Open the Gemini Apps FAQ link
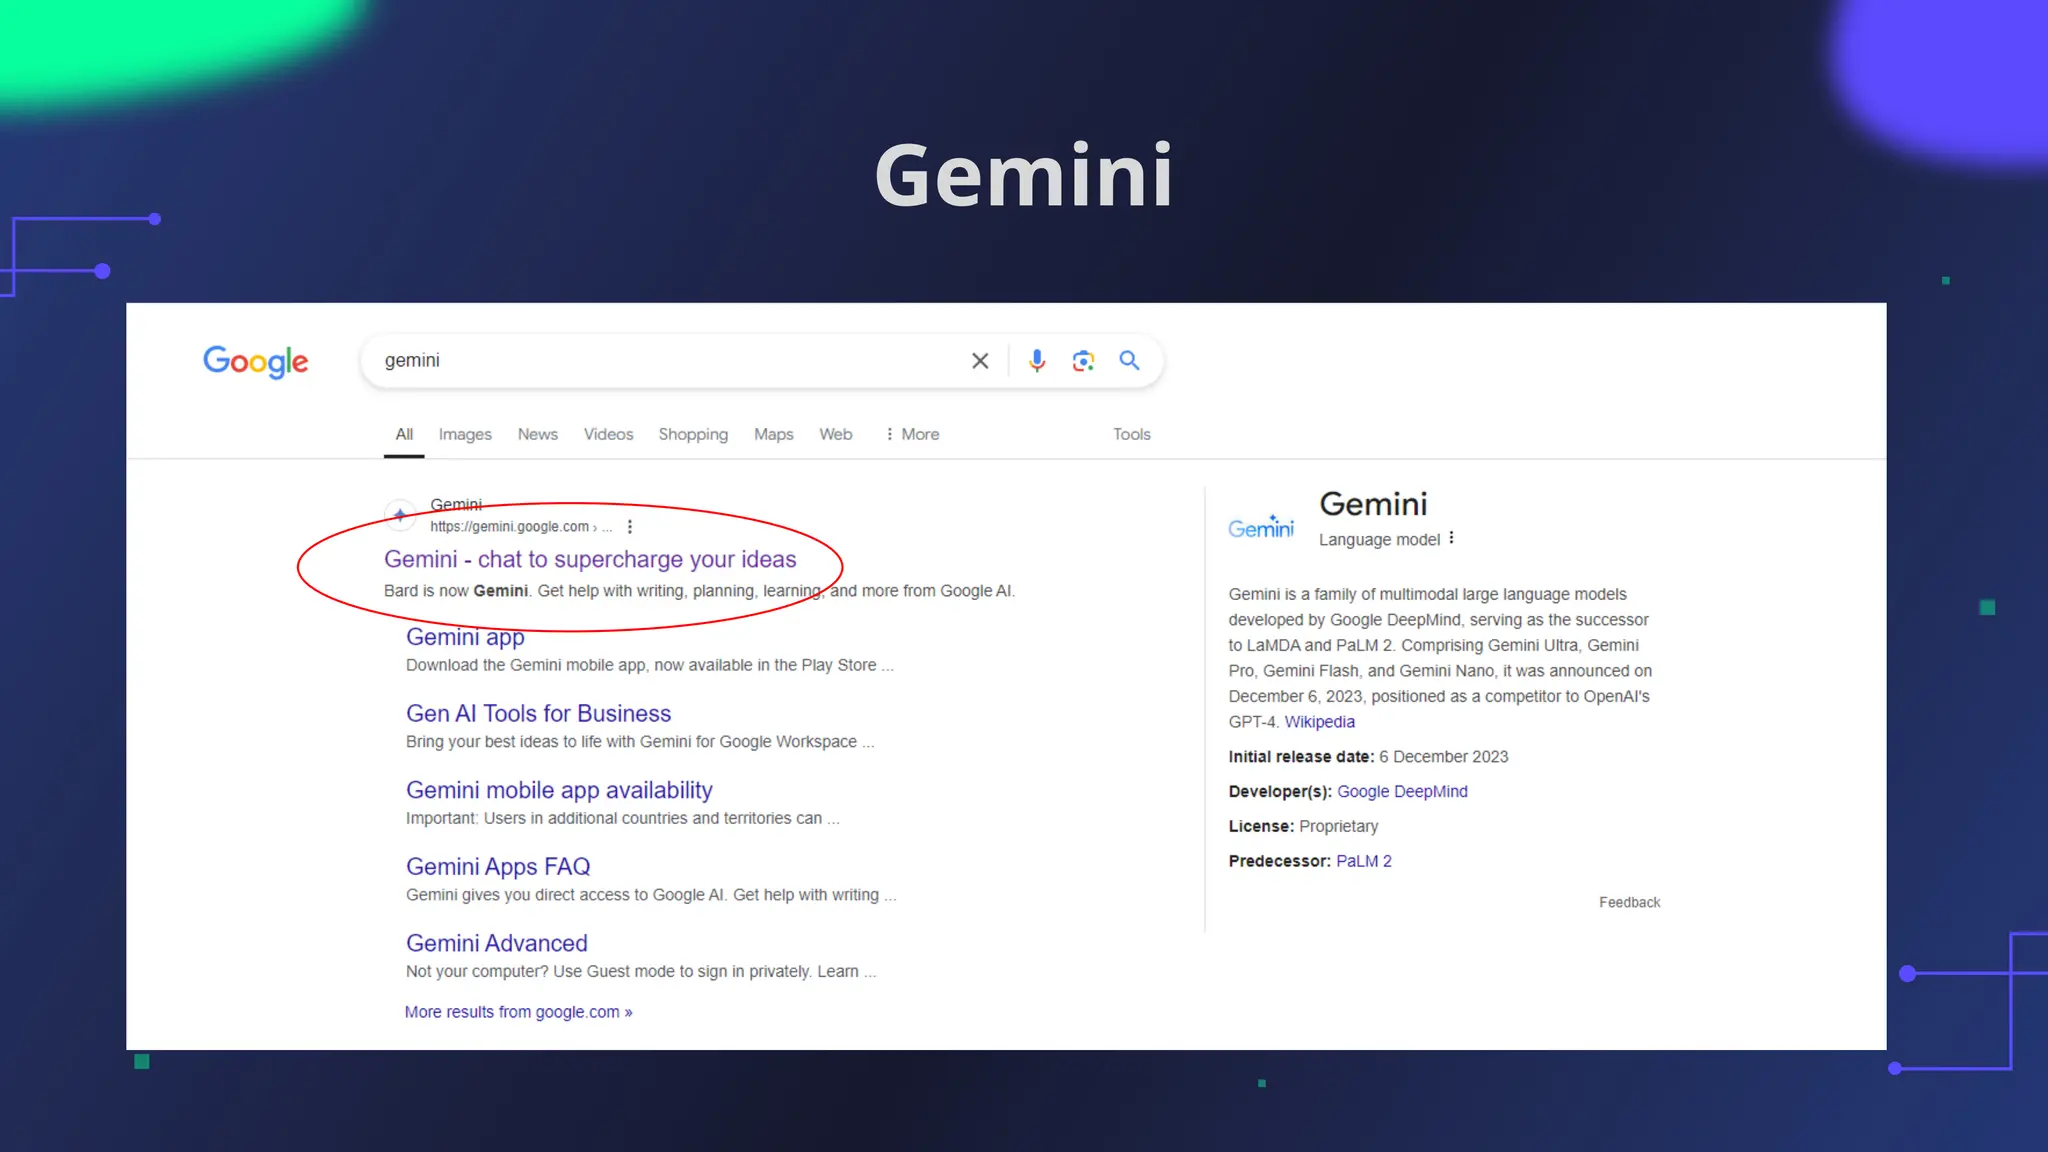 498,866
